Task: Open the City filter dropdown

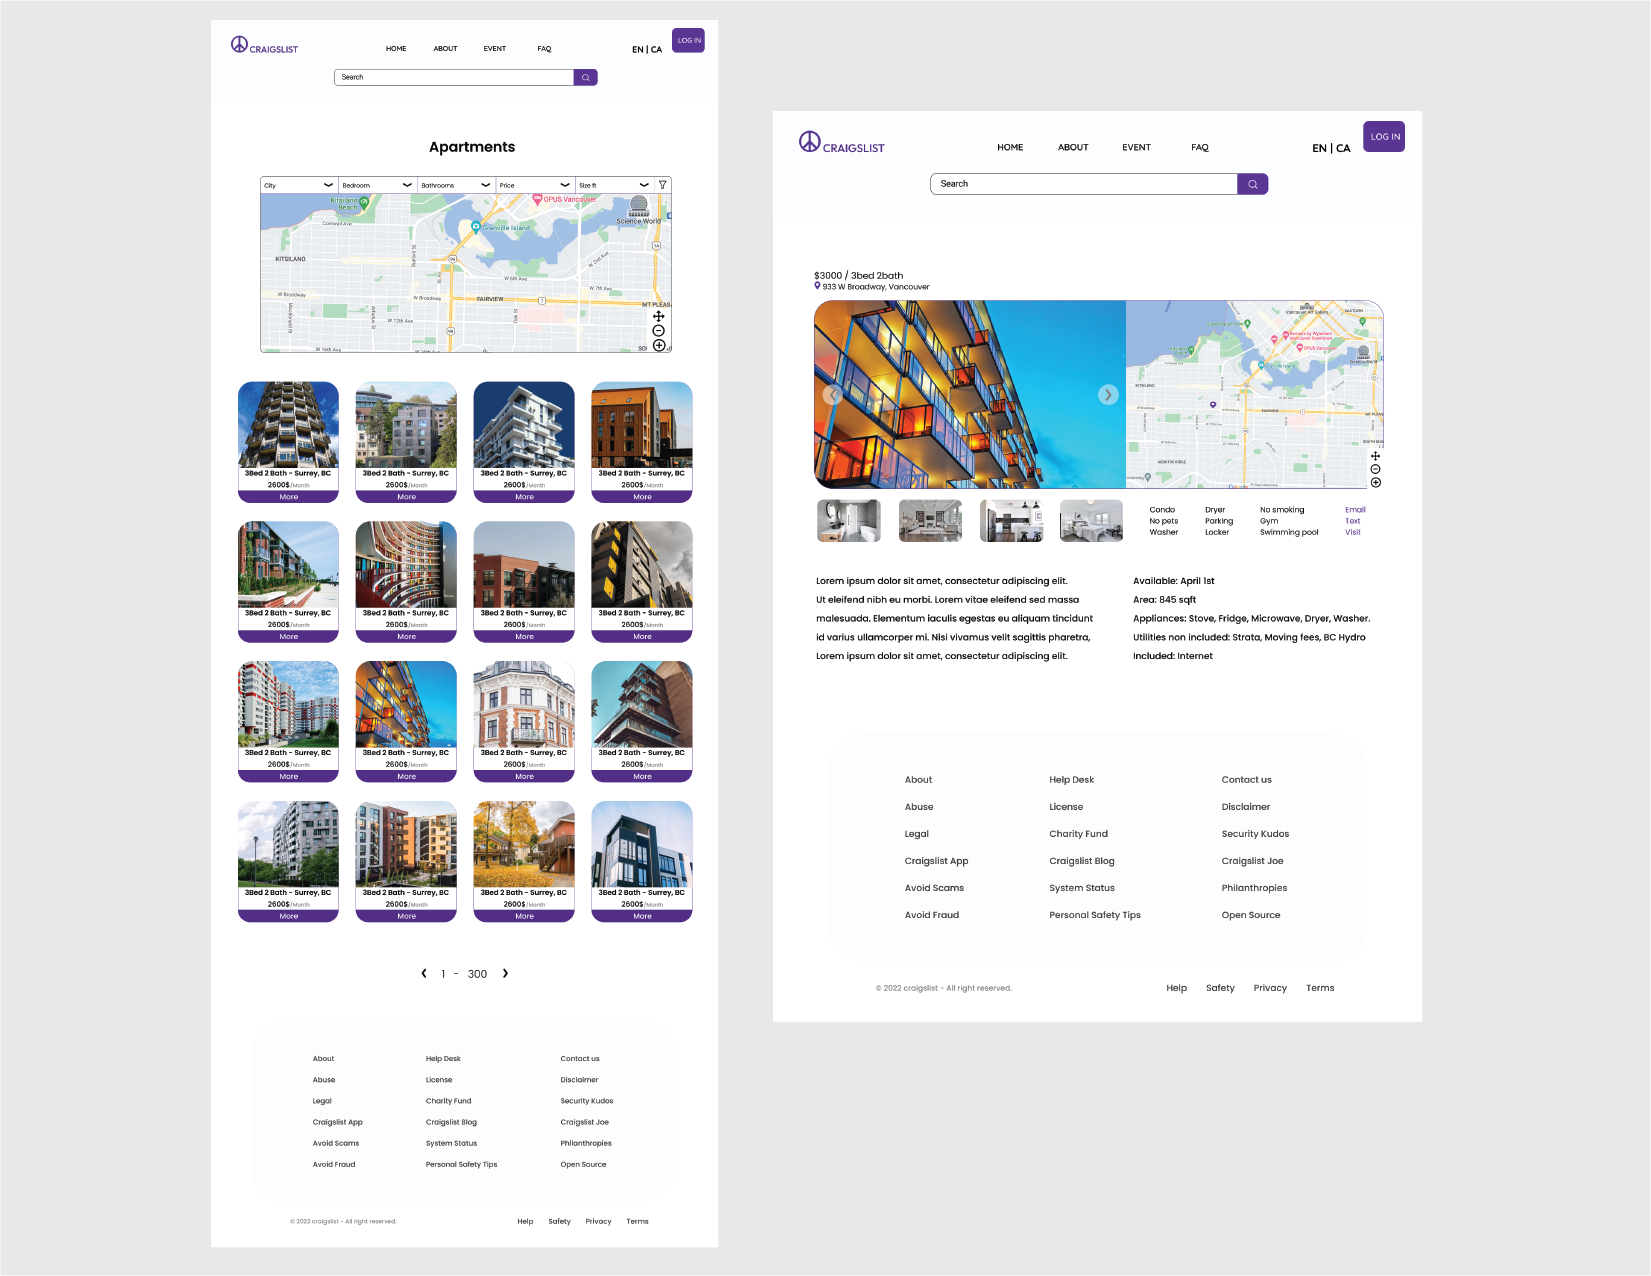Action: (299, 185)
